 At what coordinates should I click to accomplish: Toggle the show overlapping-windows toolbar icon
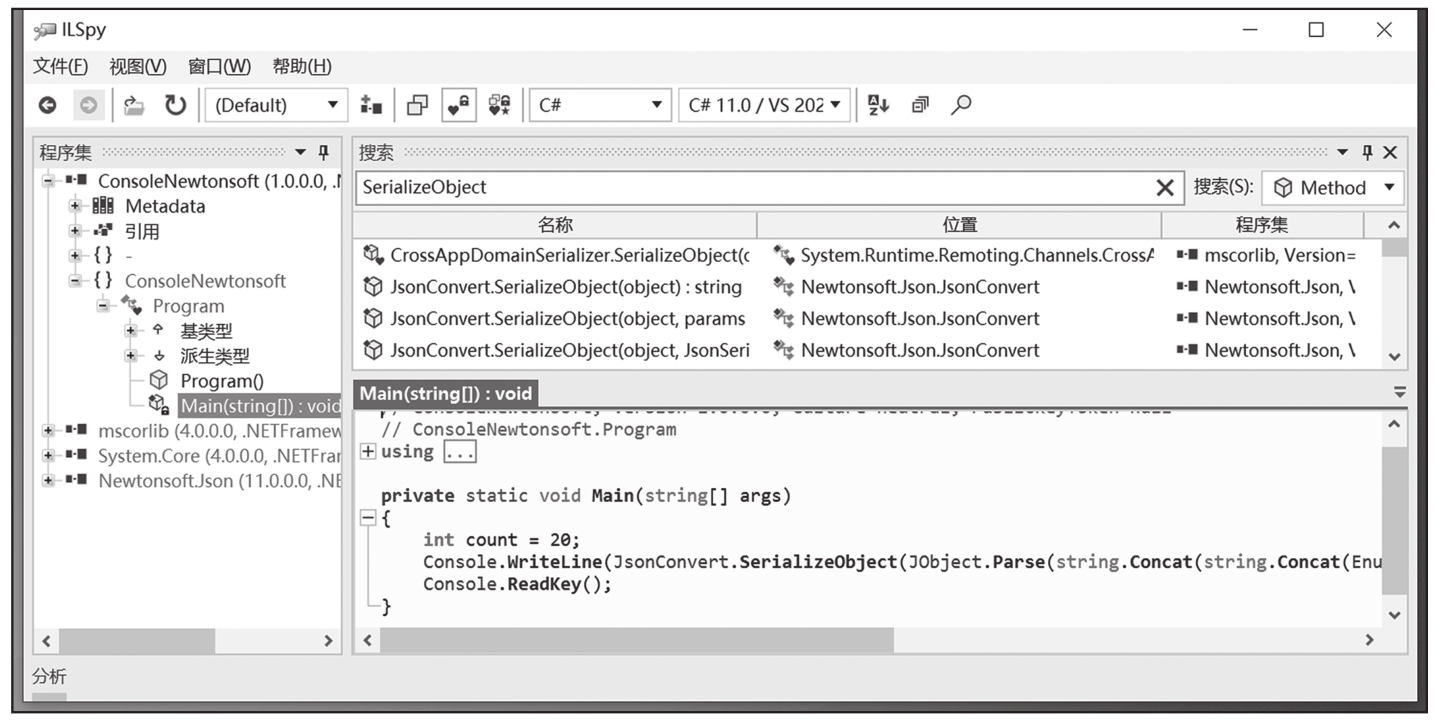[x=418, y=105]
